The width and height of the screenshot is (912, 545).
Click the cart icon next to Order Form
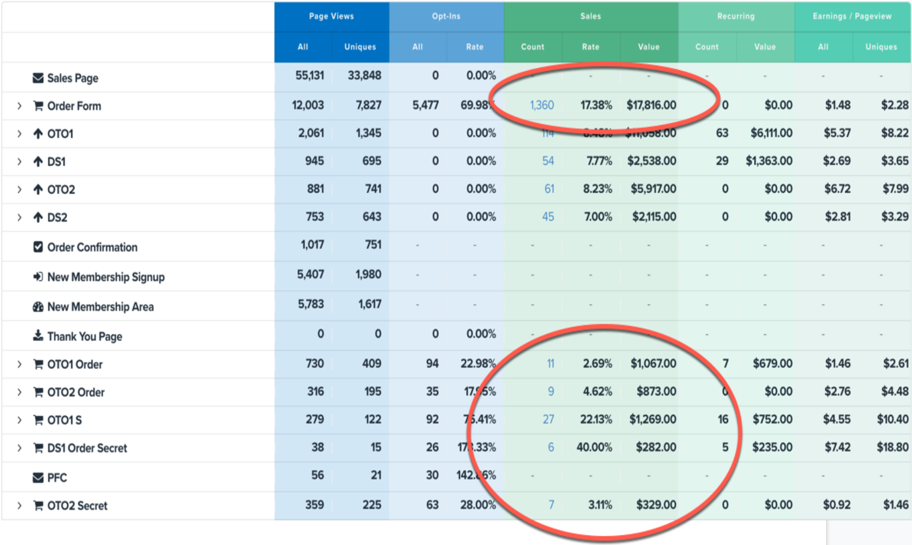[x=38, y=106]
